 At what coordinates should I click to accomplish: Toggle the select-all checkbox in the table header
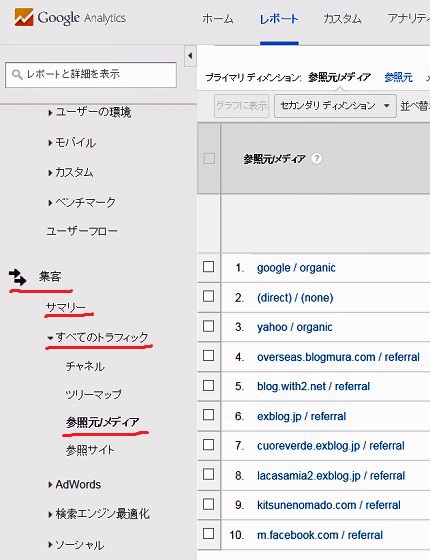209,158
